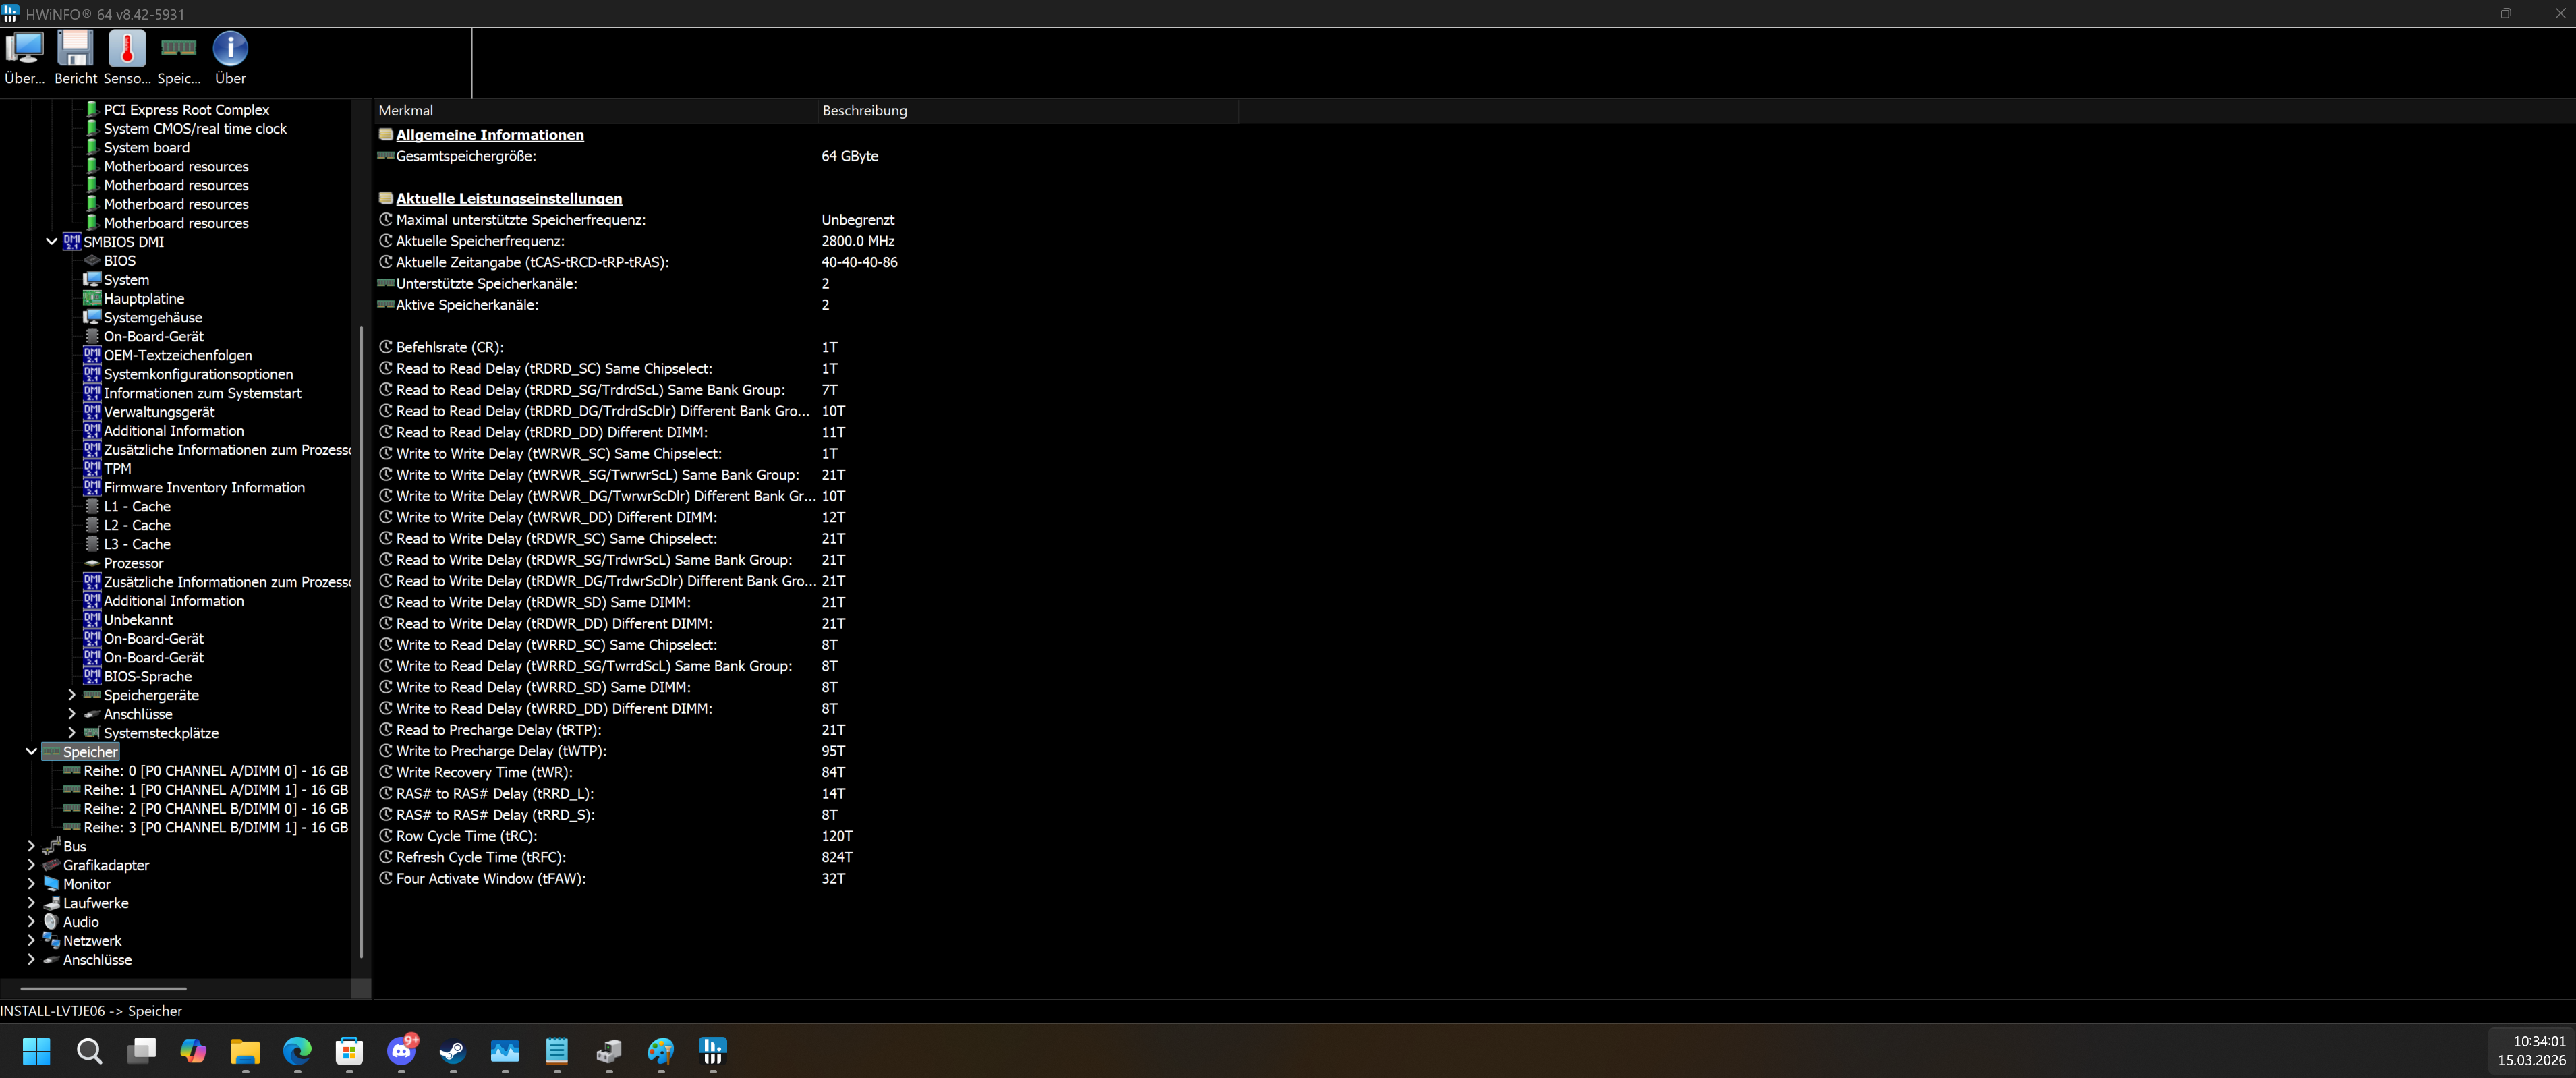Click the tree panel horizontal scrollbar
The height and width of the screenshot is (1078, 2576).
pos(103,988)
